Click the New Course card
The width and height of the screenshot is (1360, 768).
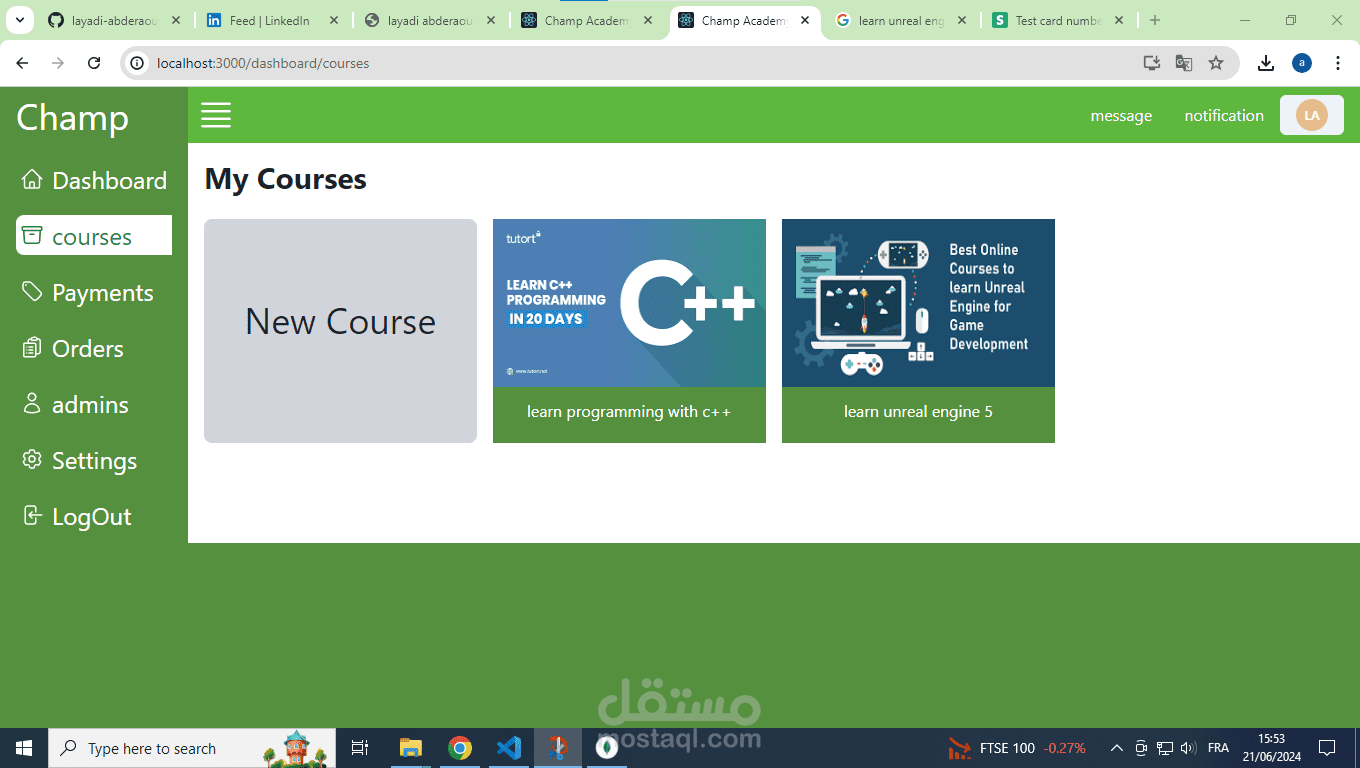340,331
